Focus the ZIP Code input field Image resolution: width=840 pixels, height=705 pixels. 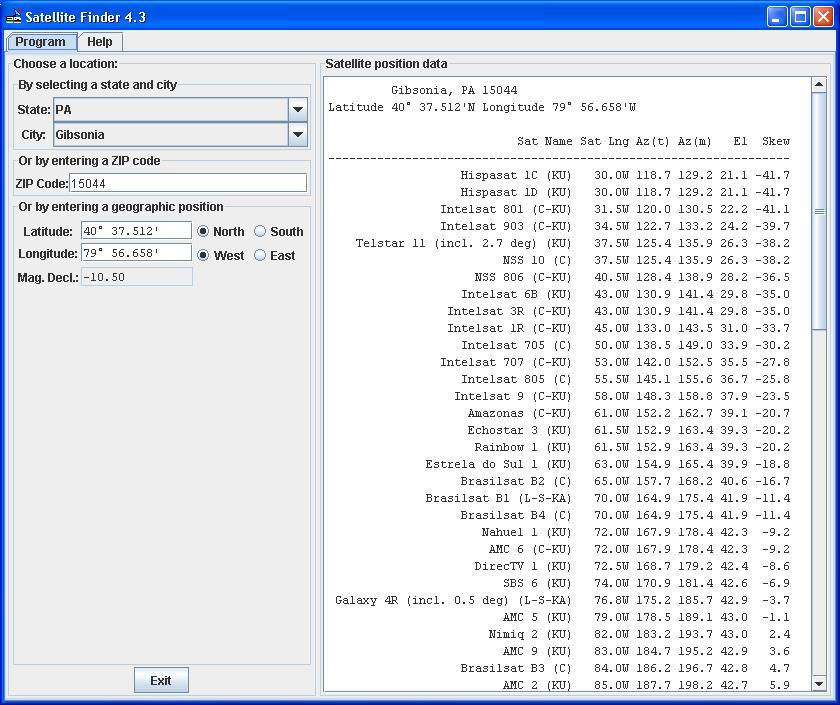188,183
